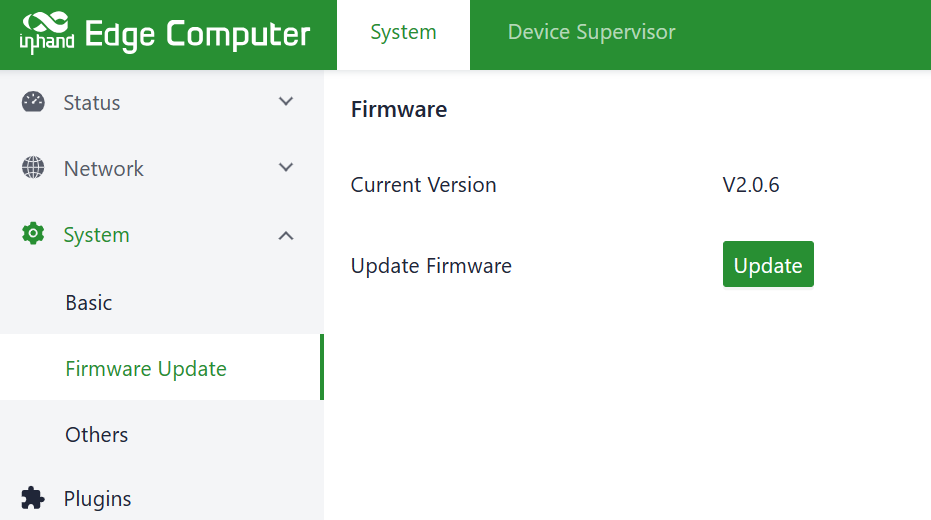This screenshot has height=520, width=931.
Task: Click the Current Version label
Action: tap(423, 185)
